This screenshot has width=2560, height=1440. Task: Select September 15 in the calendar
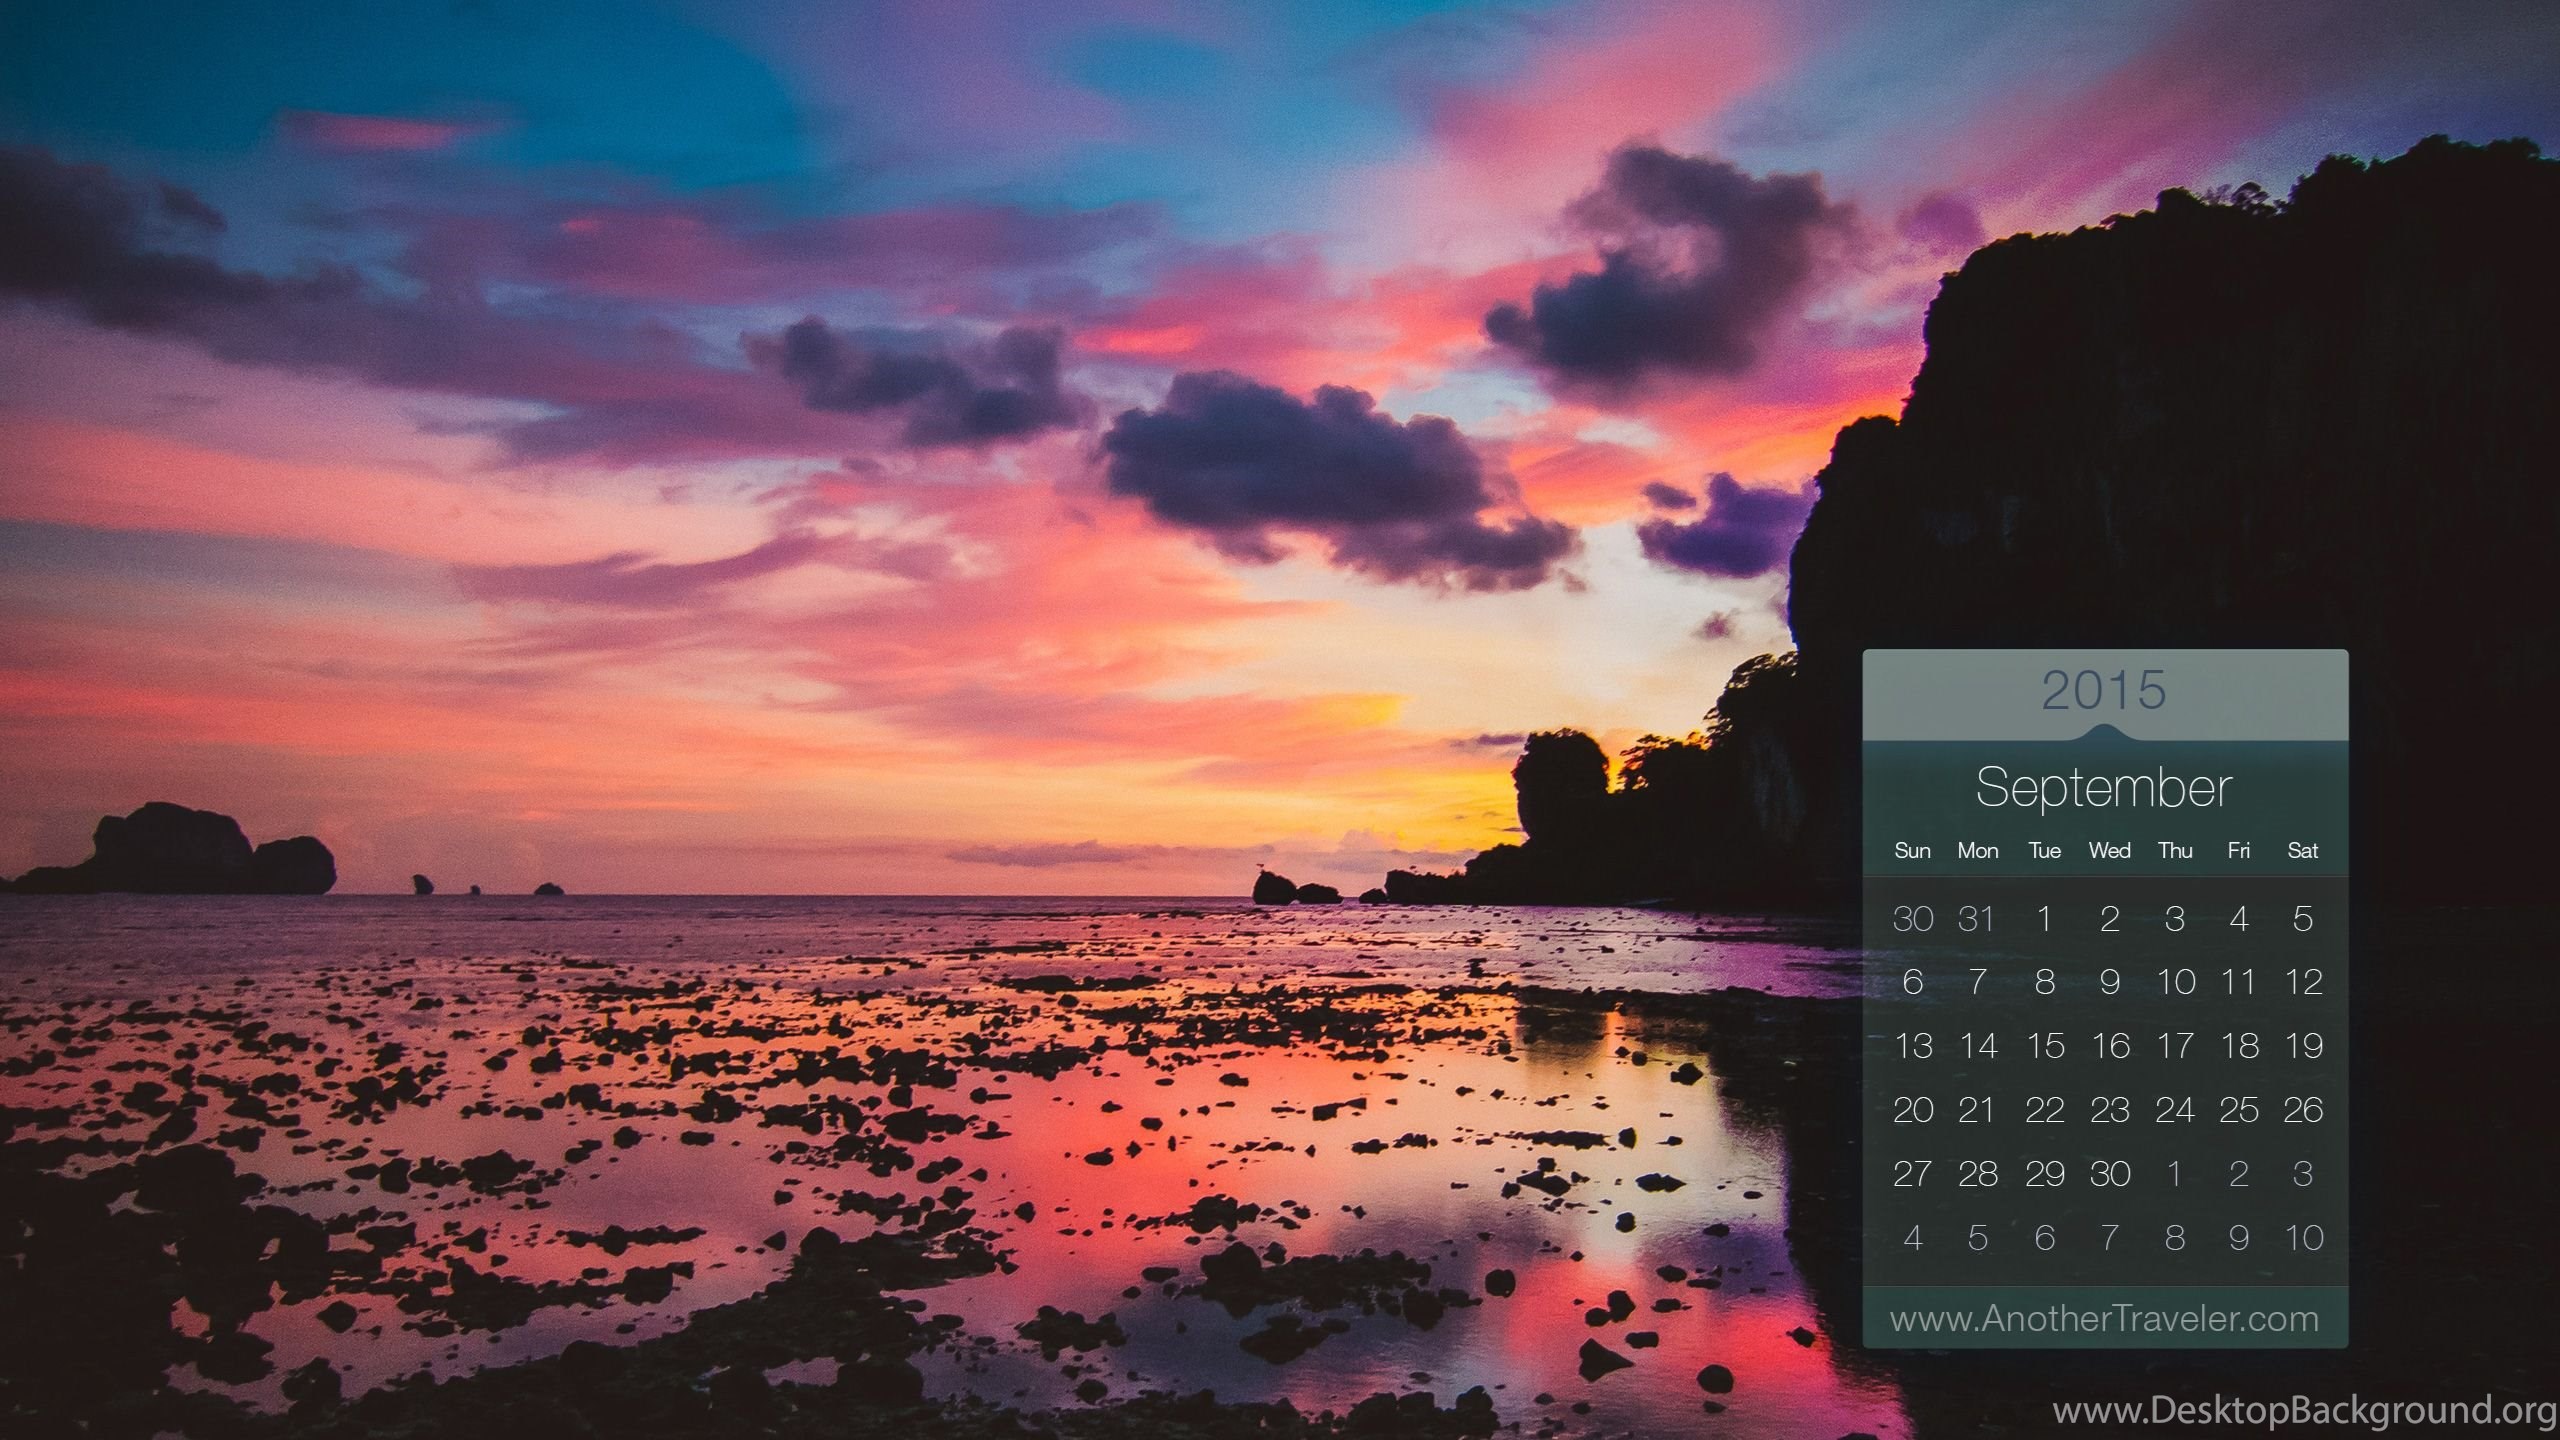coord(2045,1046)
